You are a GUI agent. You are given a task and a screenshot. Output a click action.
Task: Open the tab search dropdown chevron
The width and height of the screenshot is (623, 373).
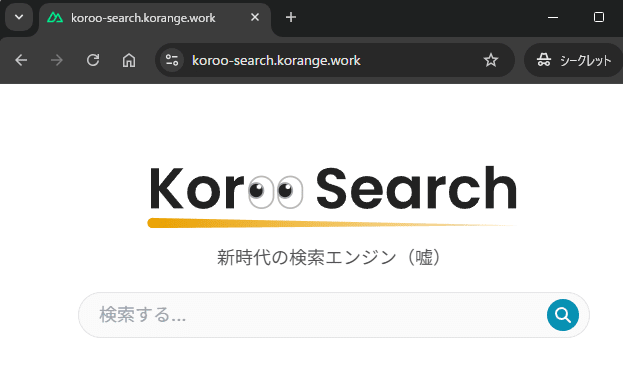19,17
